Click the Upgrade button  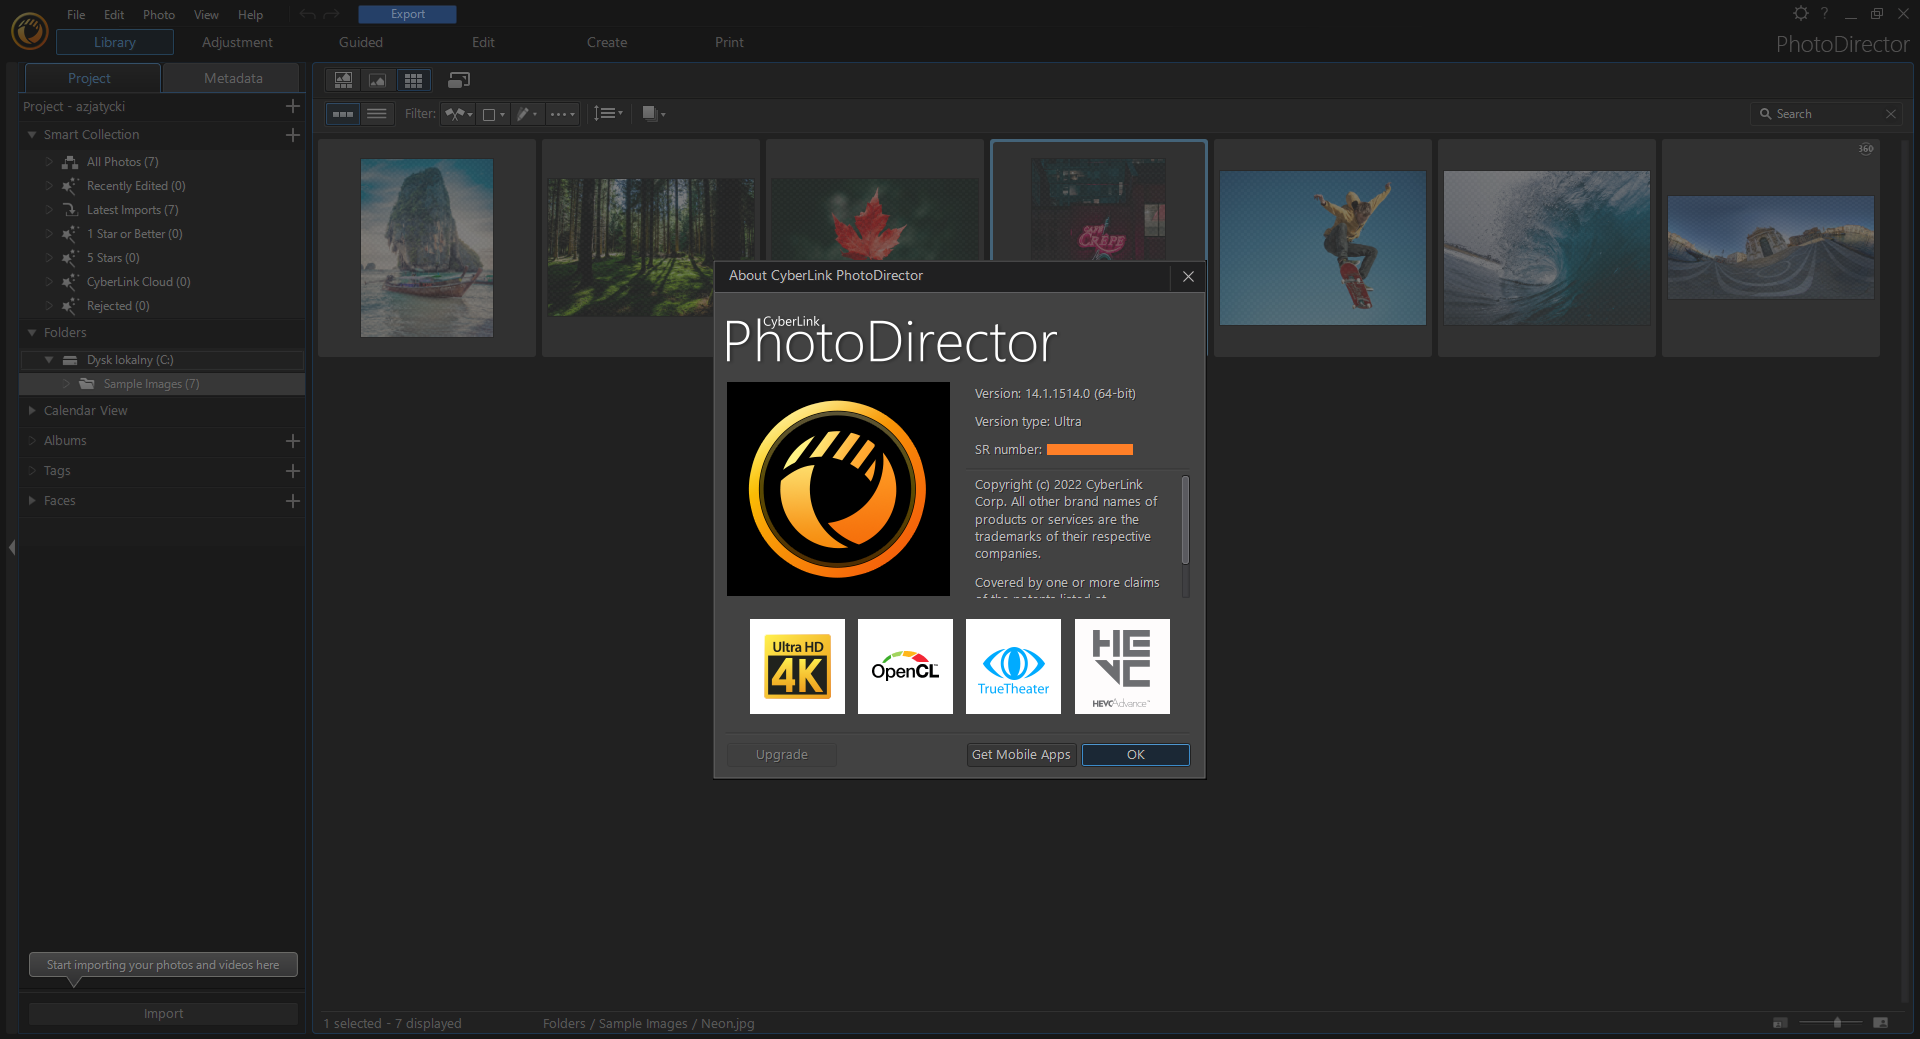[782, 755]
